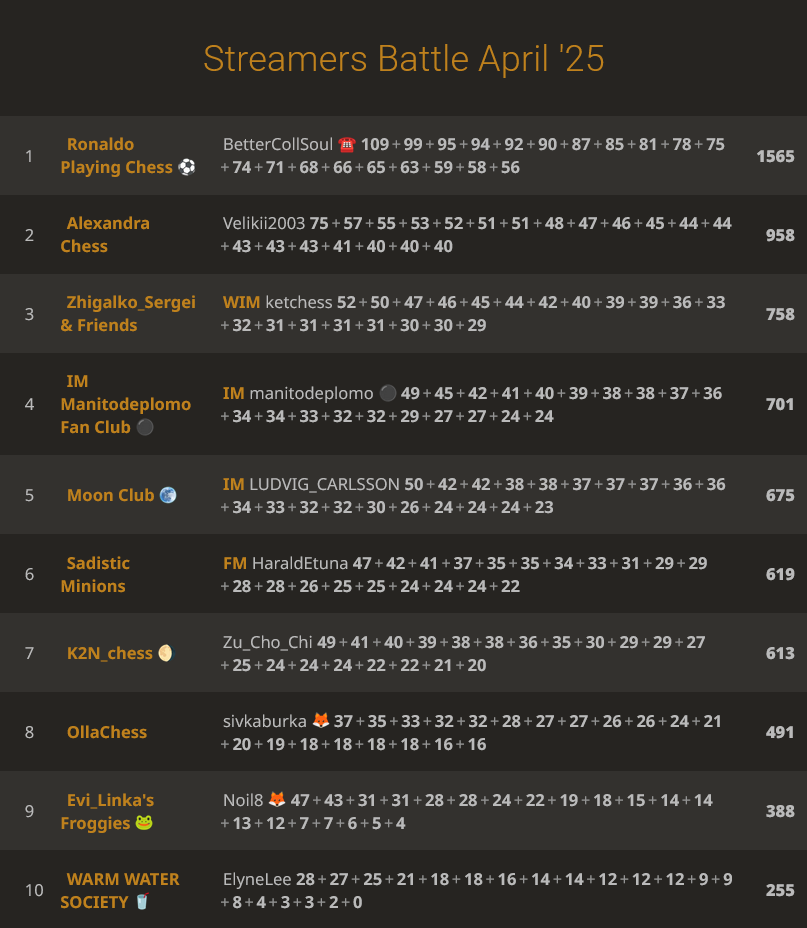
Task: Open the Sadistic Minions team
Action: (96, 575)
